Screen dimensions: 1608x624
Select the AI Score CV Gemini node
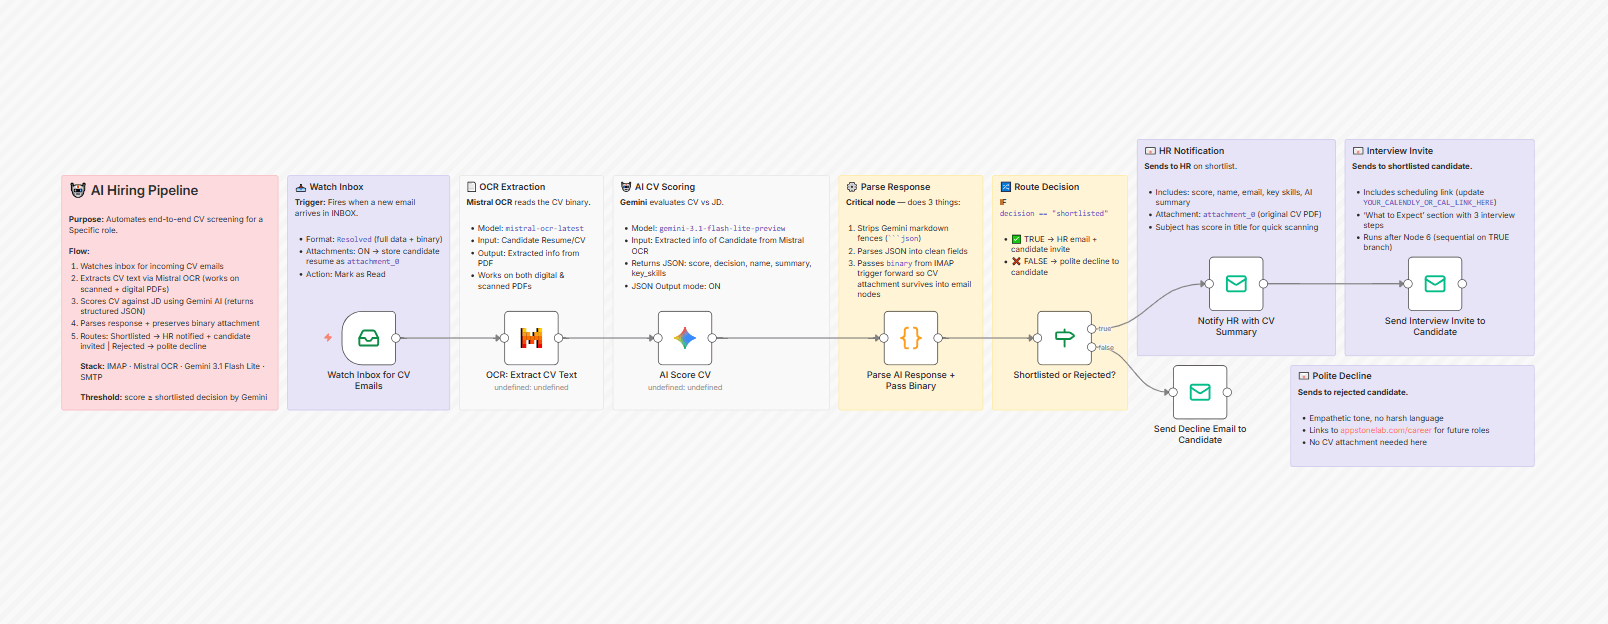click(685, 338)
